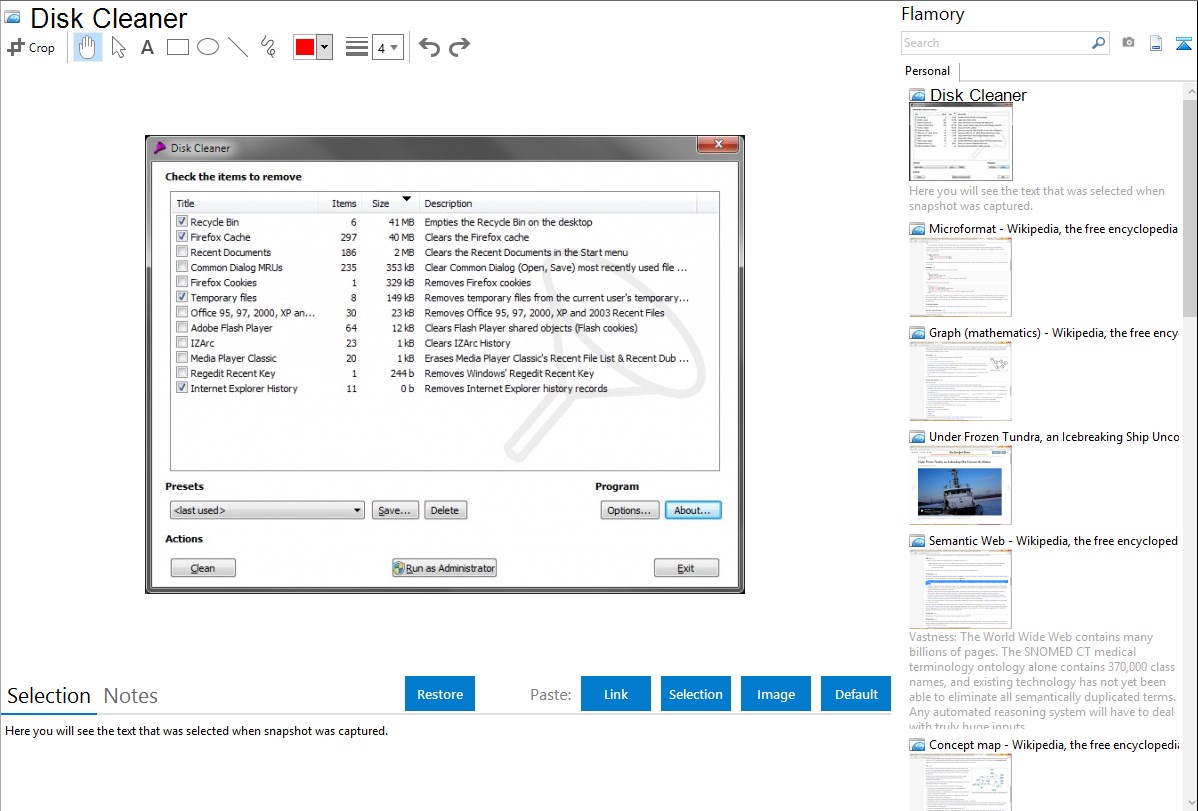
Task: Click the Save... preset button
Action: [x=395, y=510]
